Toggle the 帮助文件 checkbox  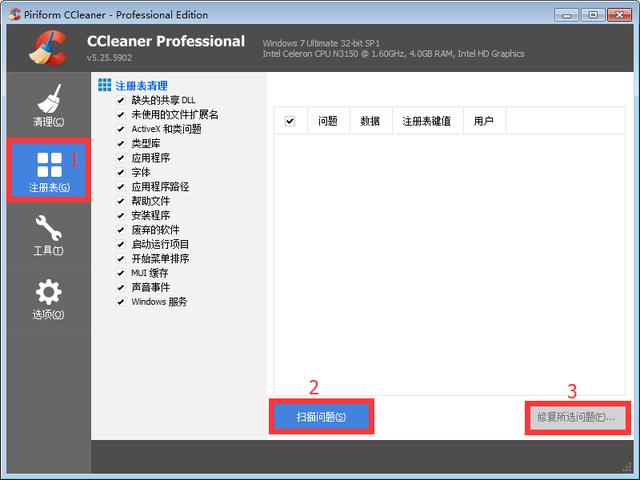click(121, 201)
